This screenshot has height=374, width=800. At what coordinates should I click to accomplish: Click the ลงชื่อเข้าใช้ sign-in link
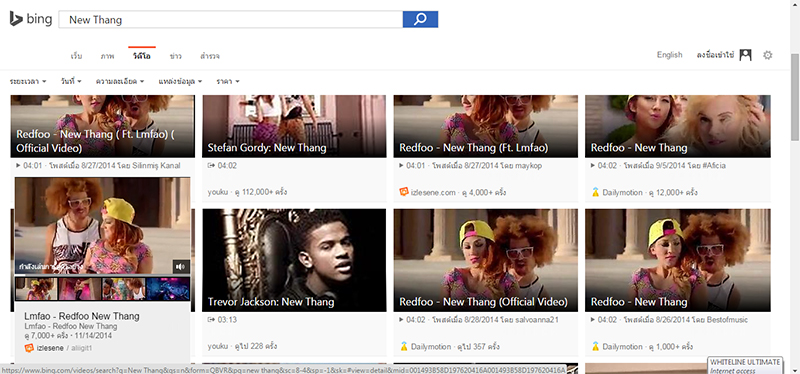(x=715, y=55)
